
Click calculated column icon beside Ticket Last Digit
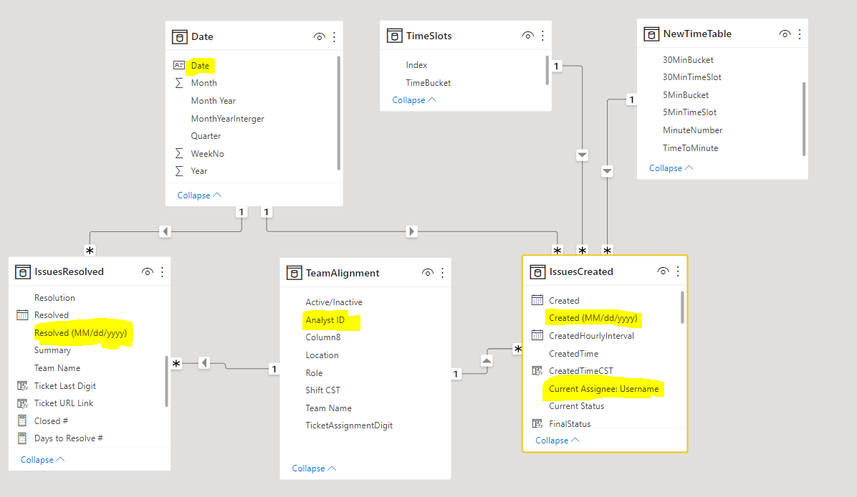pyautogui.click(x=22, y=386)
